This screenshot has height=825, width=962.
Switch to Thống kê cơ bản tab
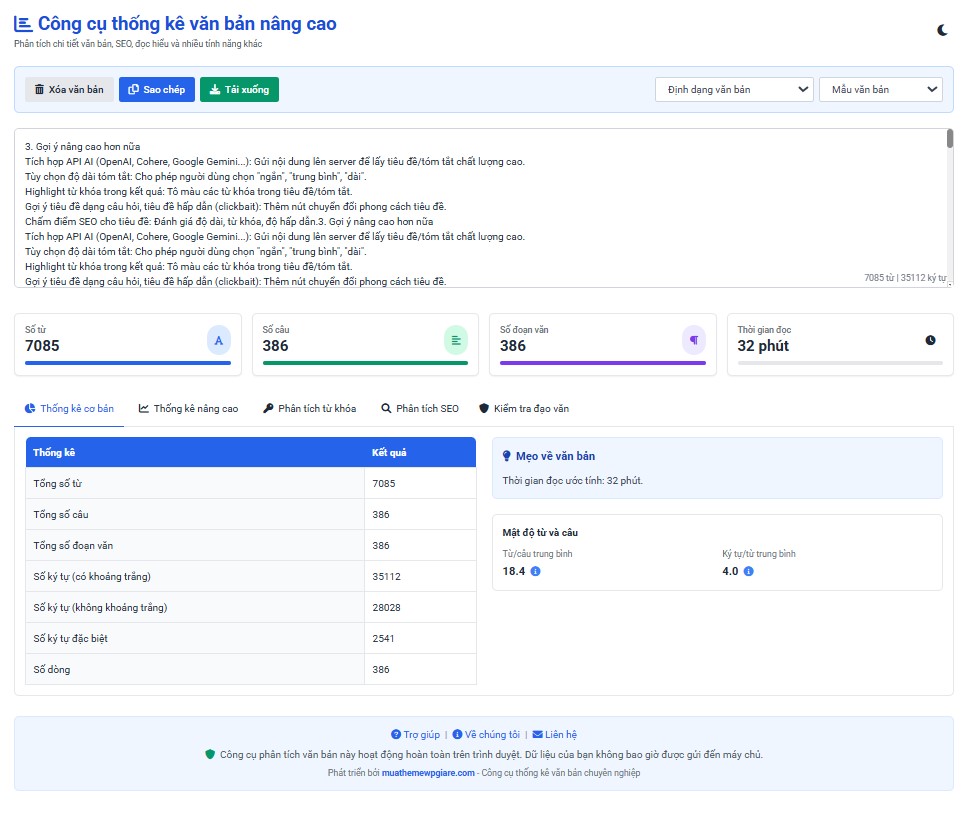(69, 409)
